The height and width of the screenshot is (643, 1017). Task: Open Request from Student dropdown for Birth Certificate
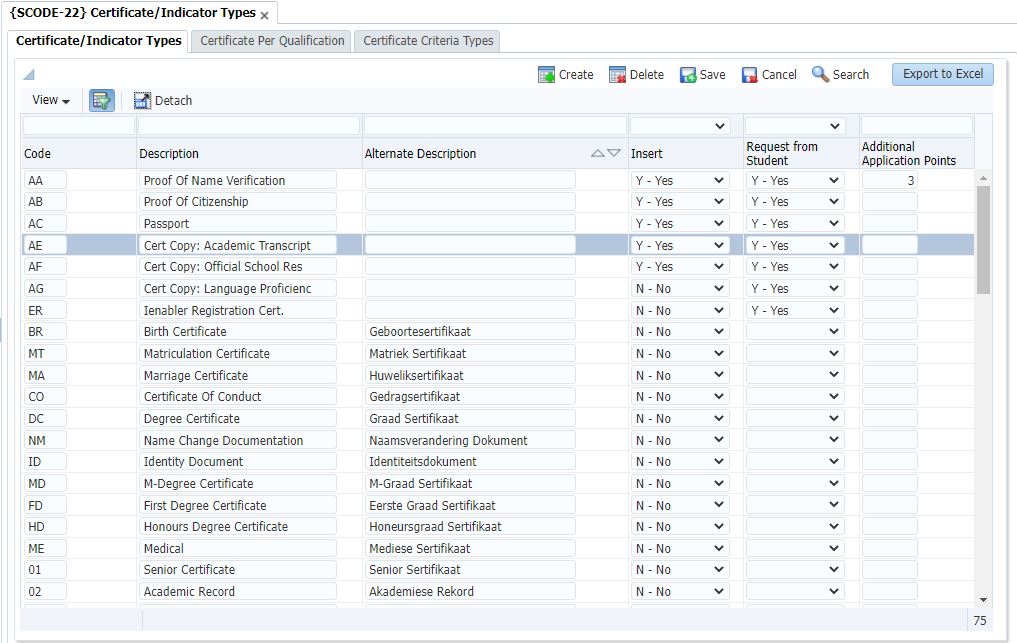click(795, 332)
